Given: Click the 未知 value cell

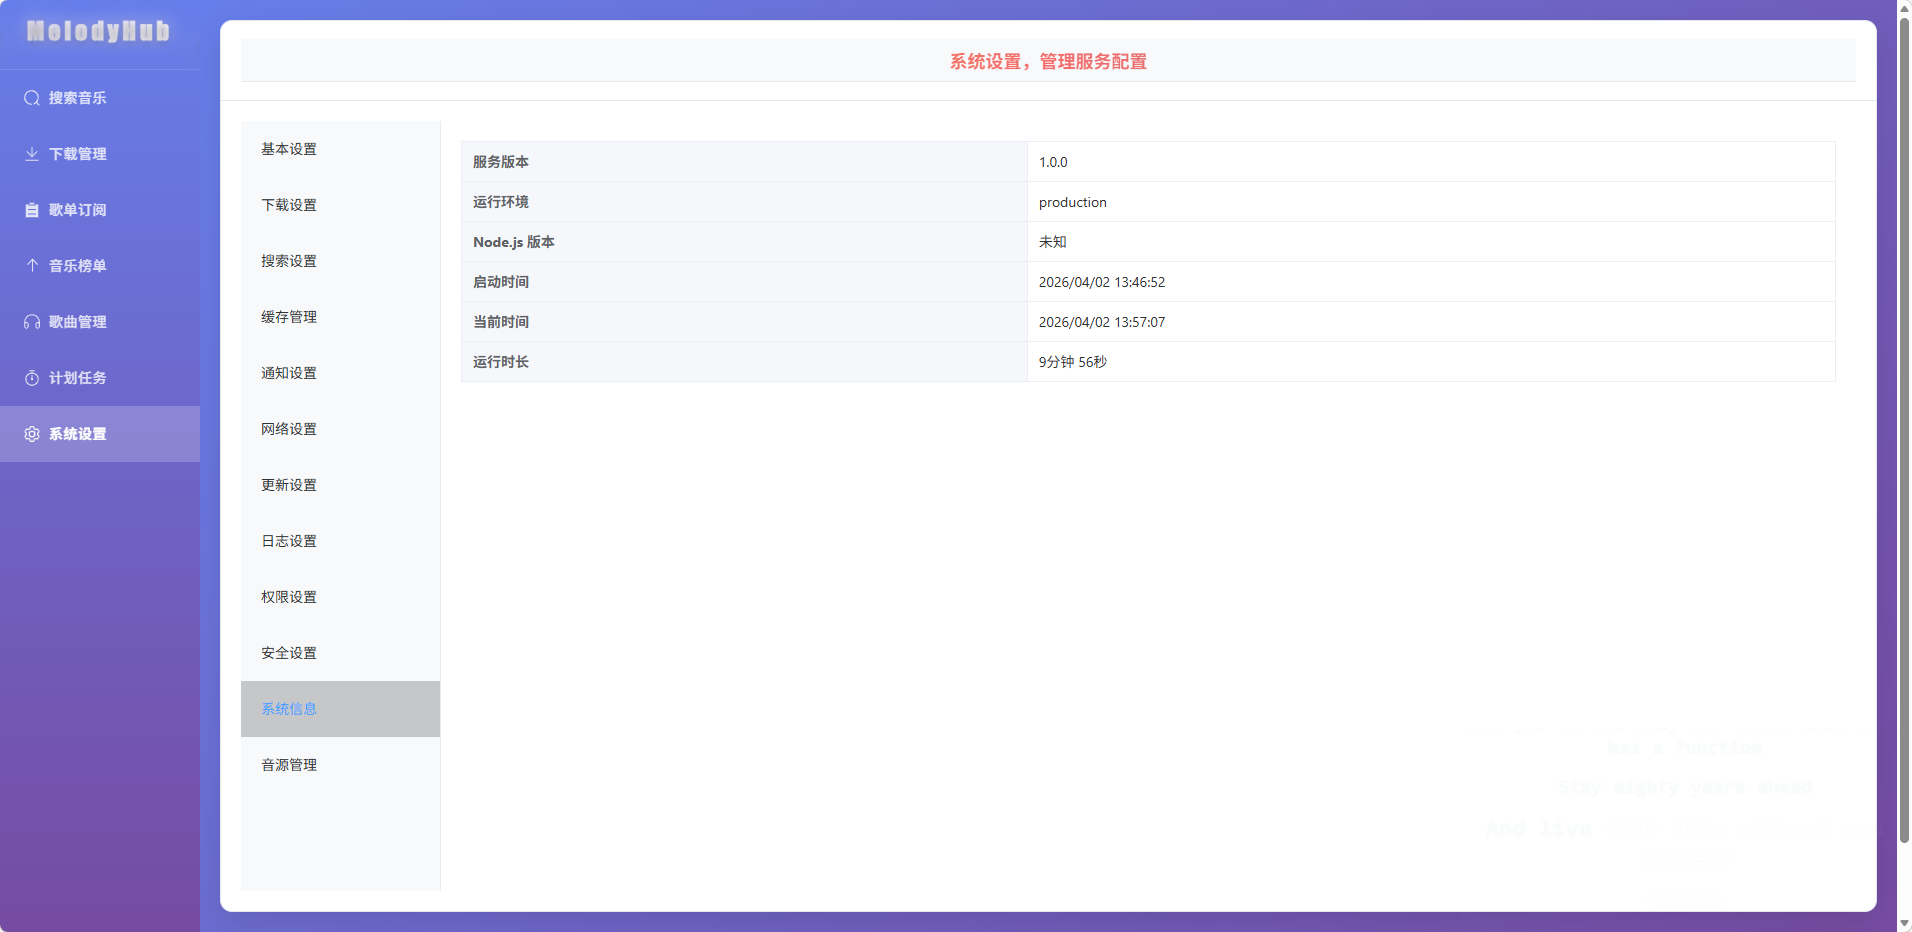Looking at the screenshot, I should tap(1431, 242).
